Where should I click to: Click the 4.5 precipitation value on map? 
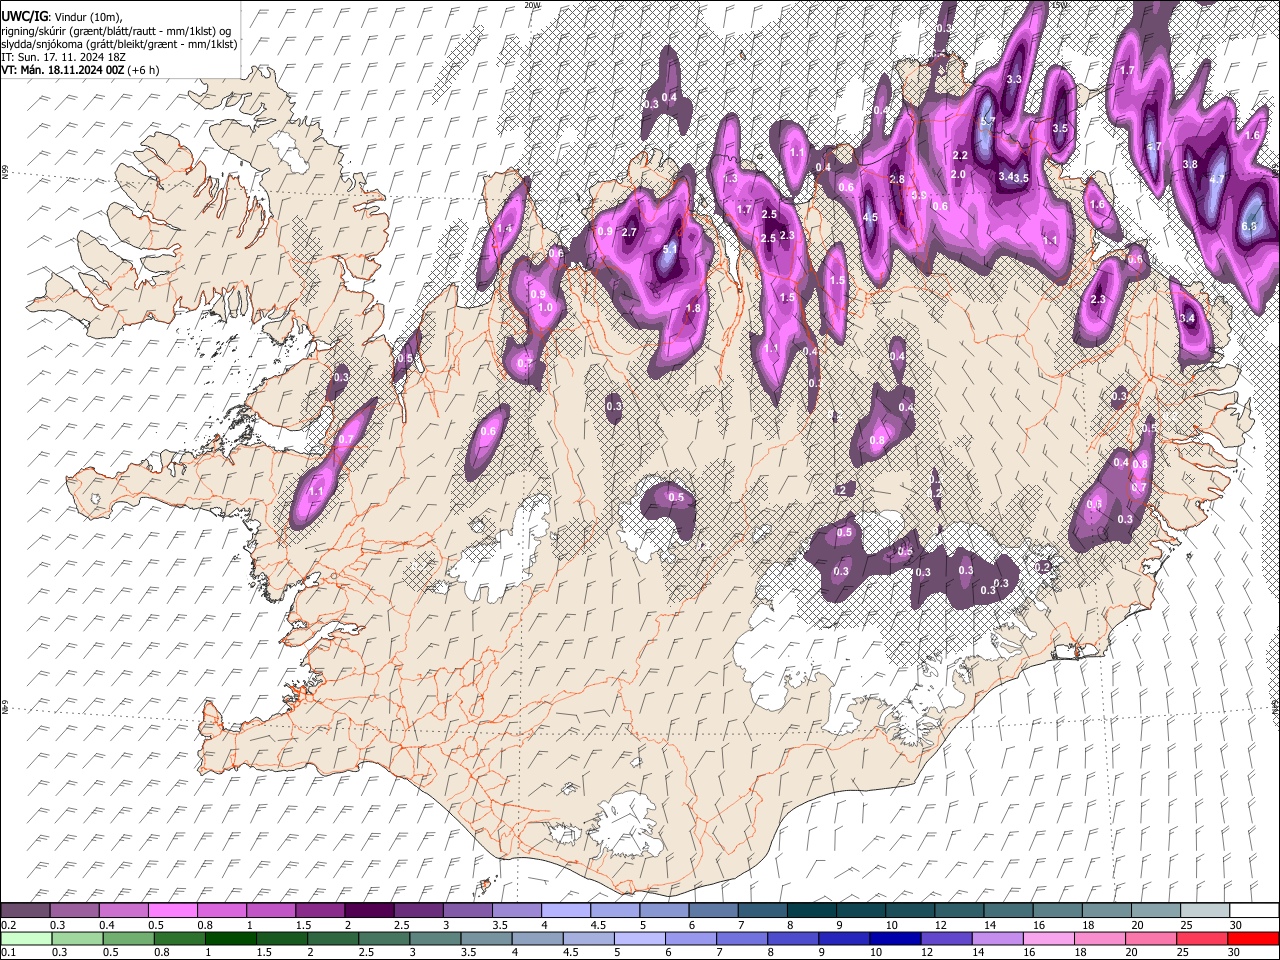click(x=869, y=217)
